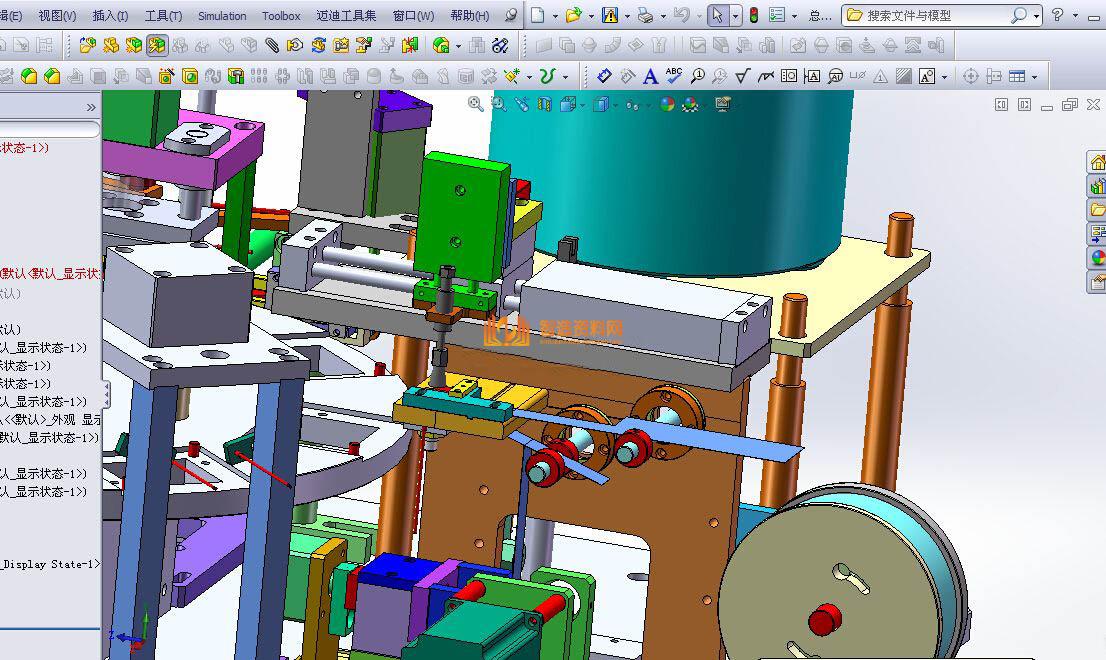Run the ABC spell checker tool
Viewport: 1106px width, 660px height.
(x=674, y=76)
